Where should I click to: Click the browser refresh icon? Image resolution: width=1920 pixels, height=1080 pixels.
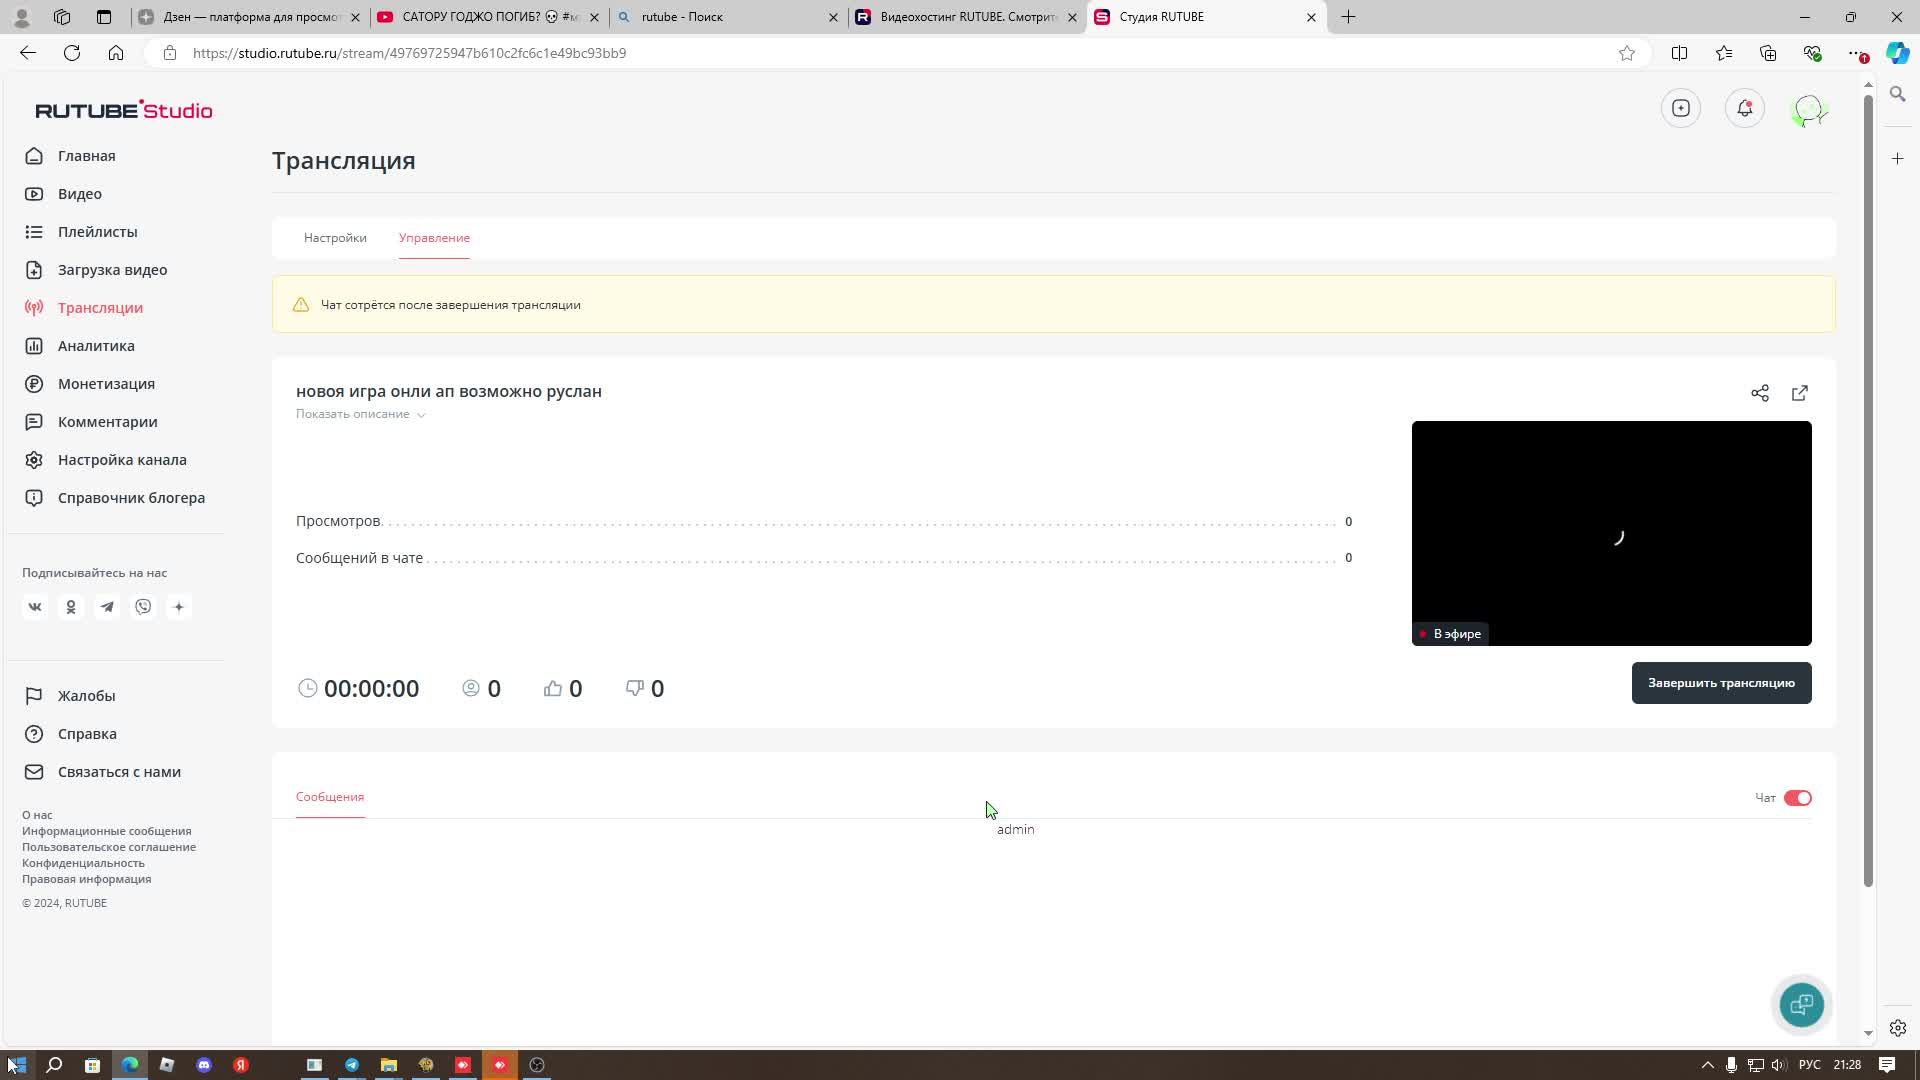click(72, 53)
